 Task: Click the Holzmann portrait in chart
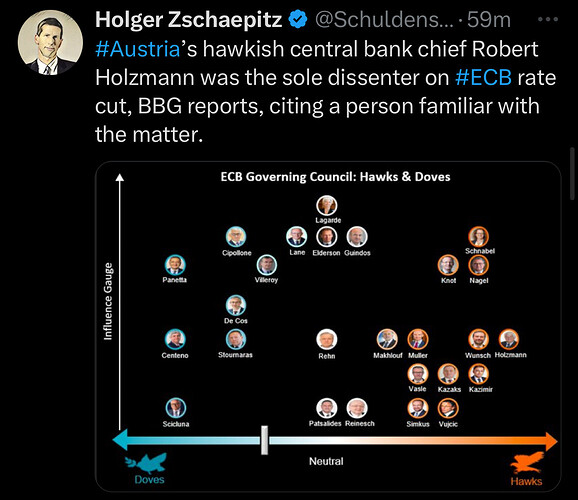(509, 339)
